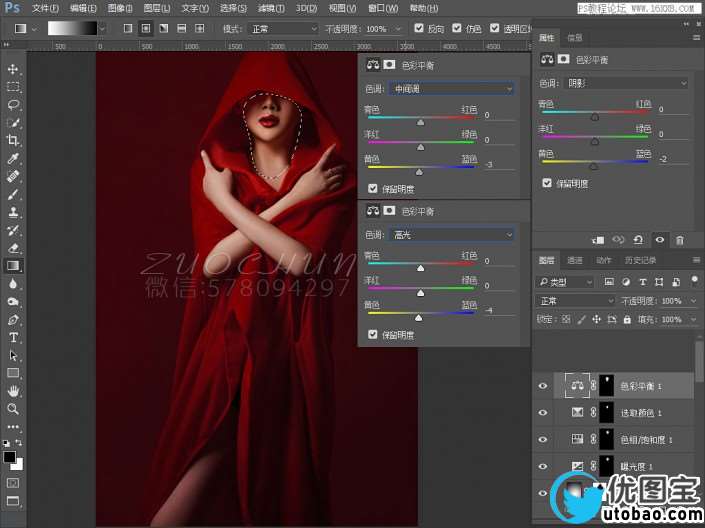Toggle the Reverse checkbox in options bar
This screenshot has width=705, height=528.
(419, 28)
